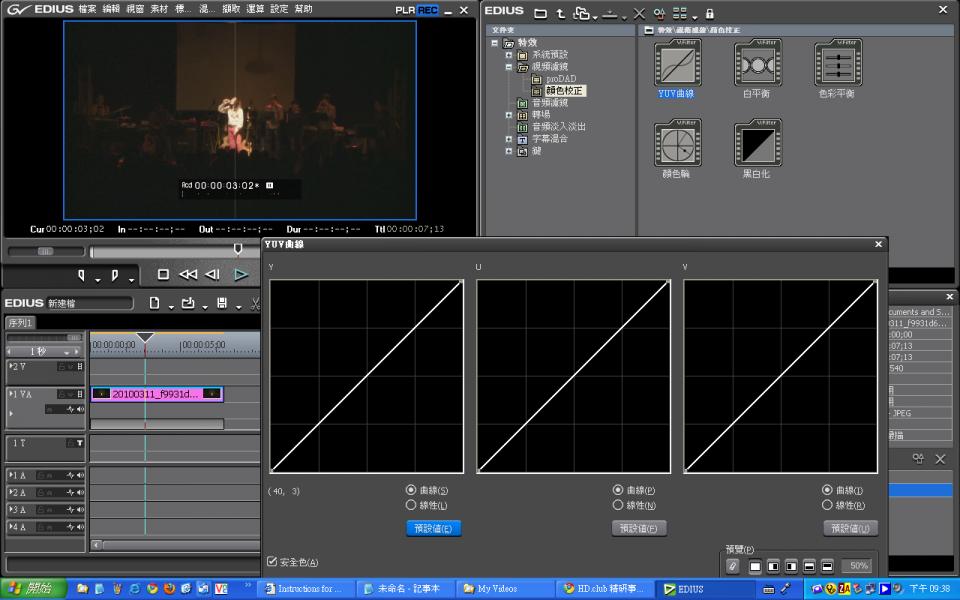Click the 預設值 button under V curve
Image resolution: width=960 pixels, height=600 pixels.
pyautogui.click(x=850, y=528)
